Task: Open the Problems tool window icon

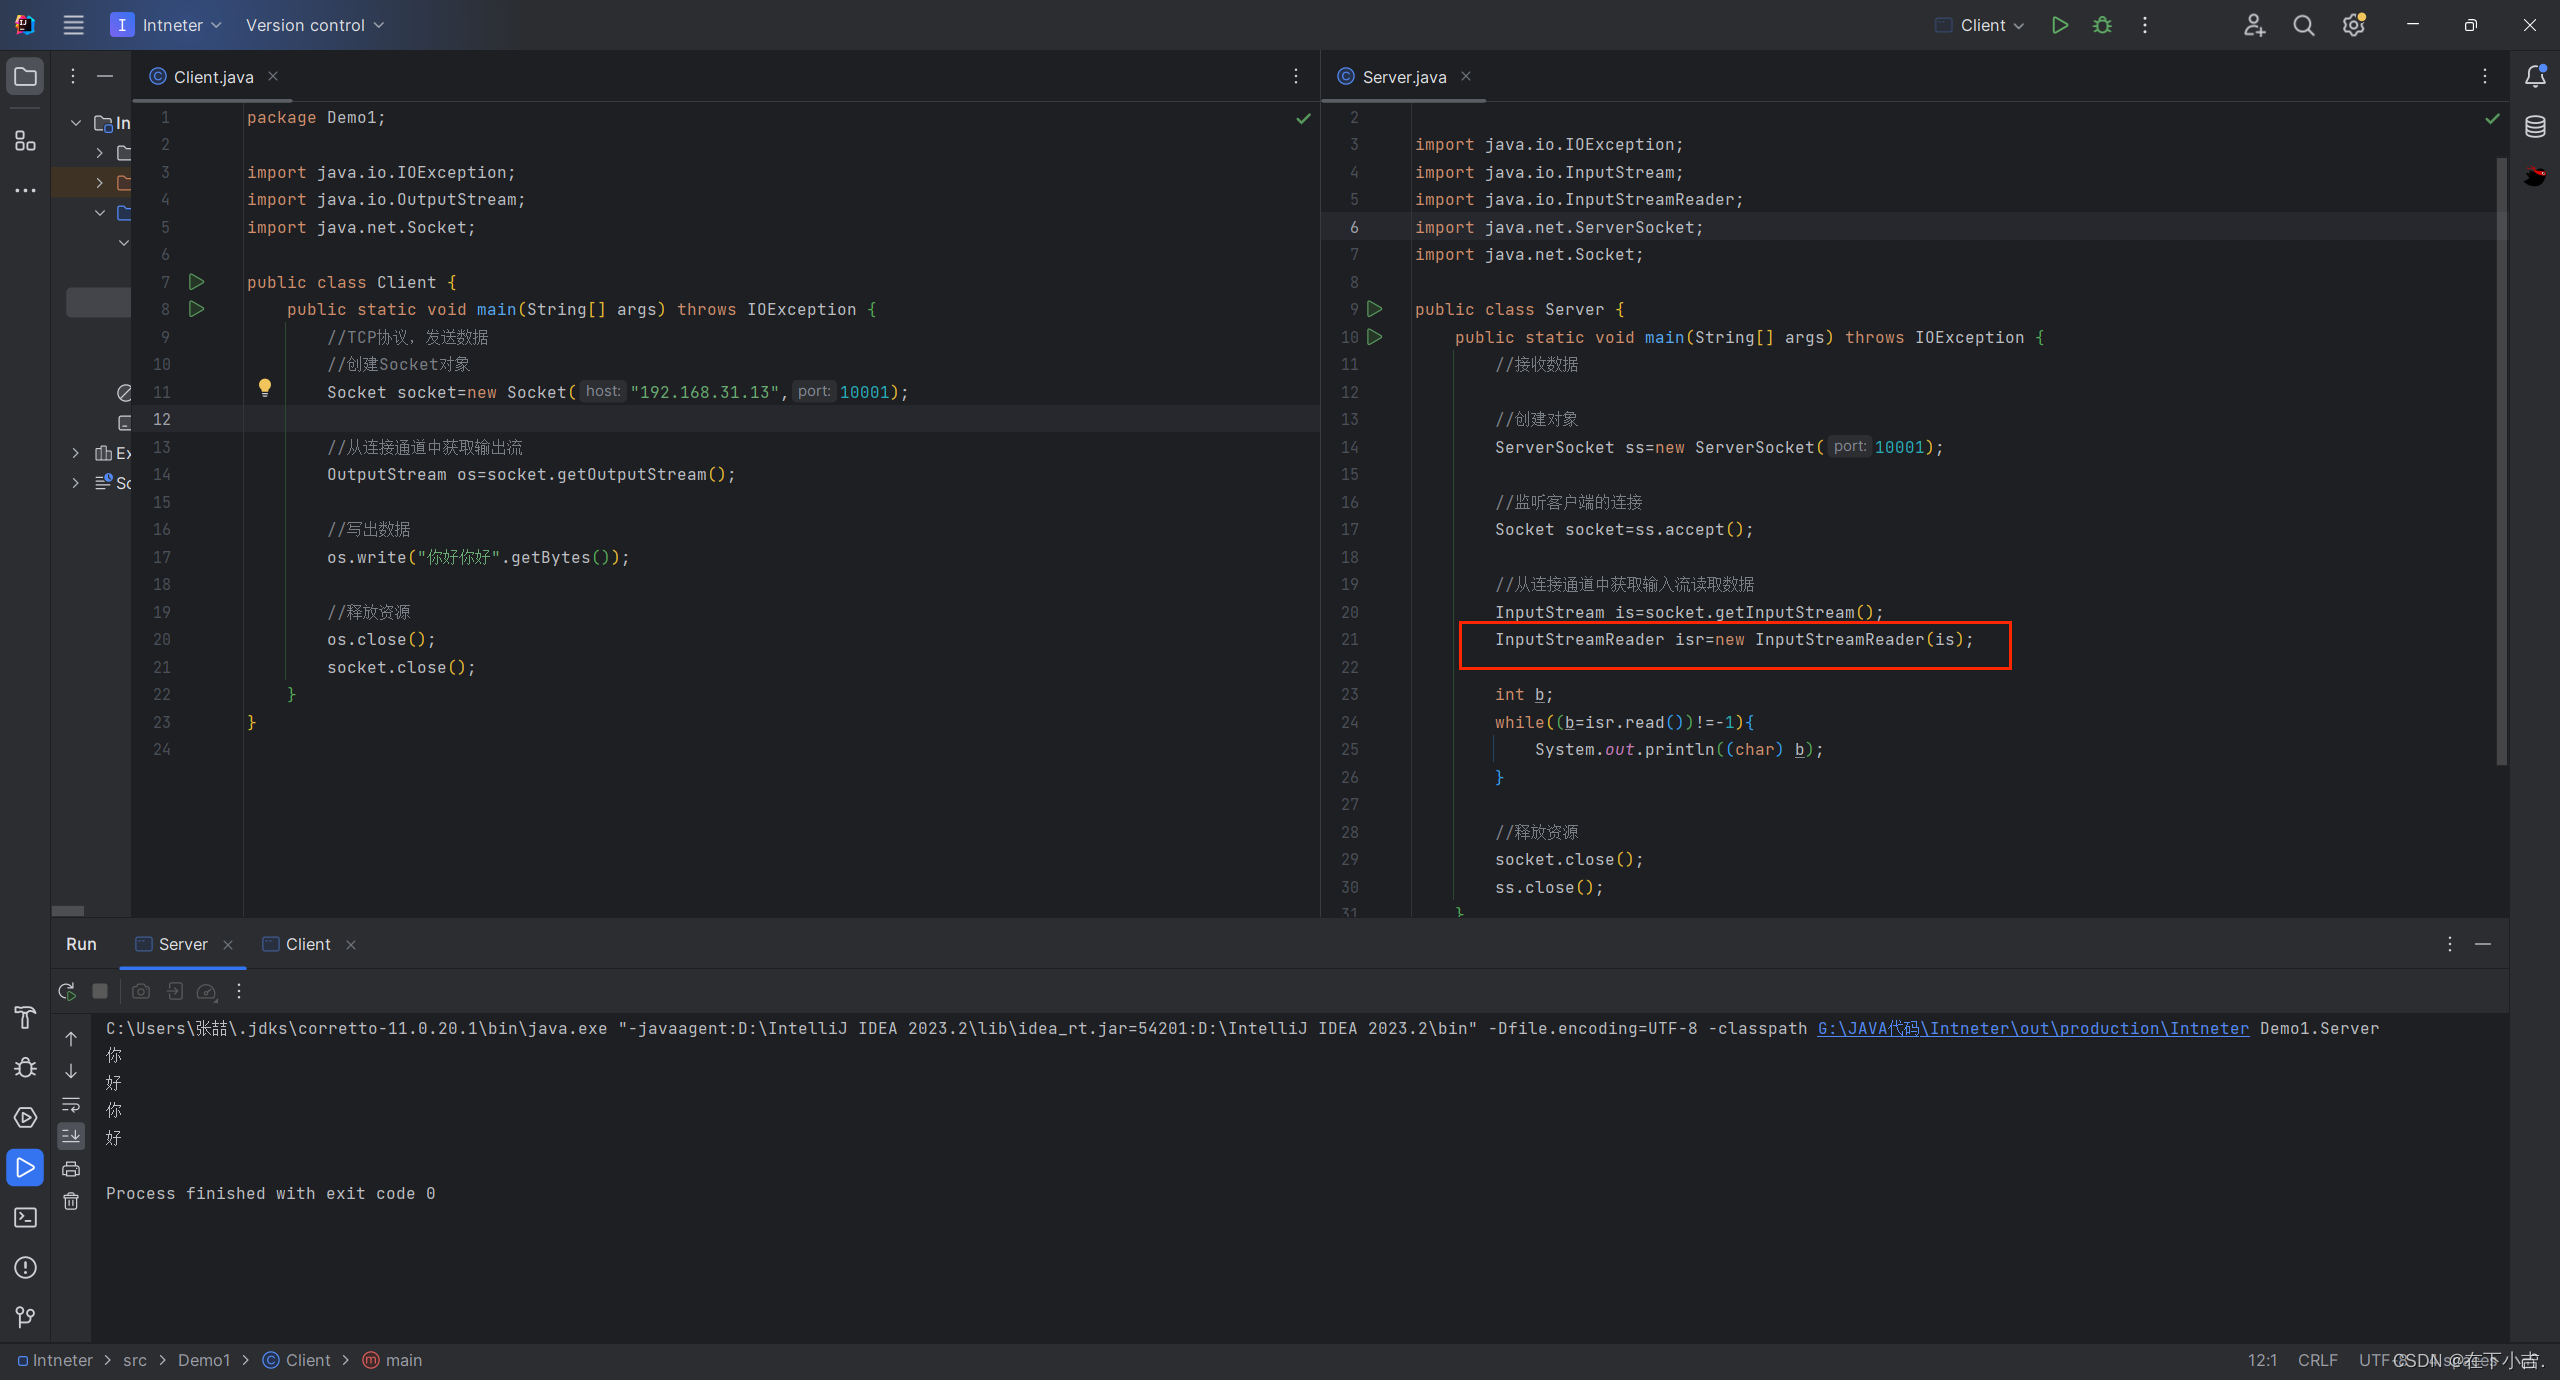Action: [25, 1268]
